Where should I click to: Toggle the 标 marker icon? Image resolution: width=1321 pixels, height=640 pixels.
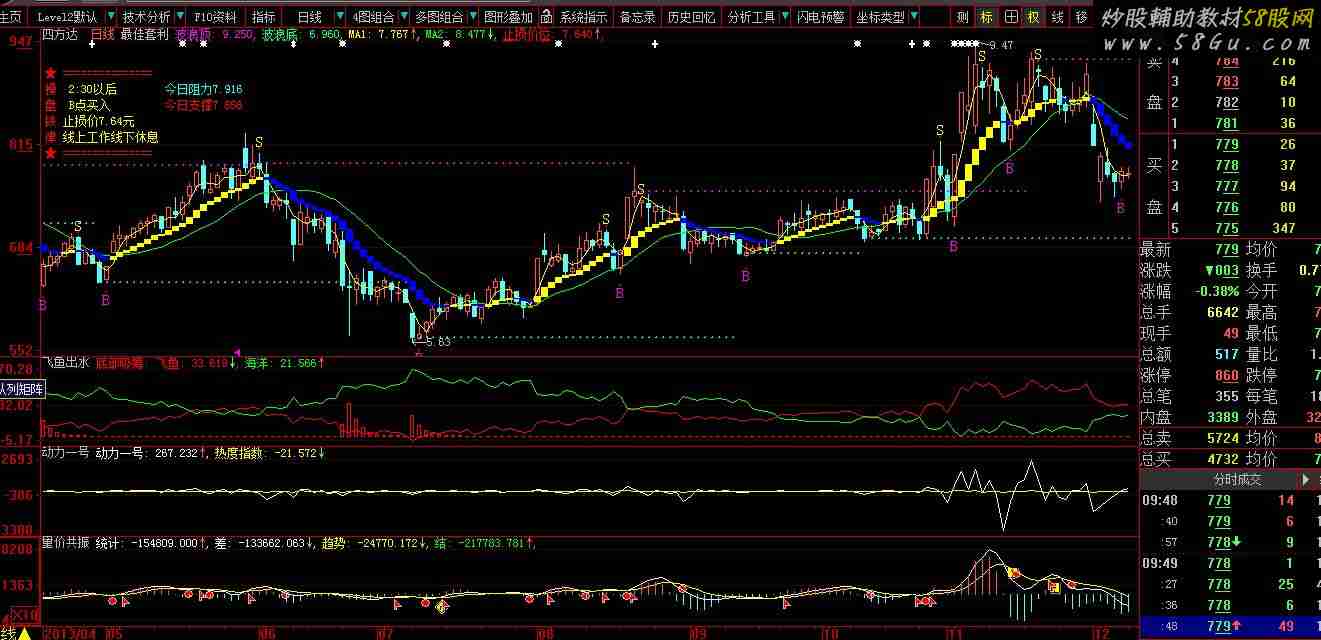987,17
